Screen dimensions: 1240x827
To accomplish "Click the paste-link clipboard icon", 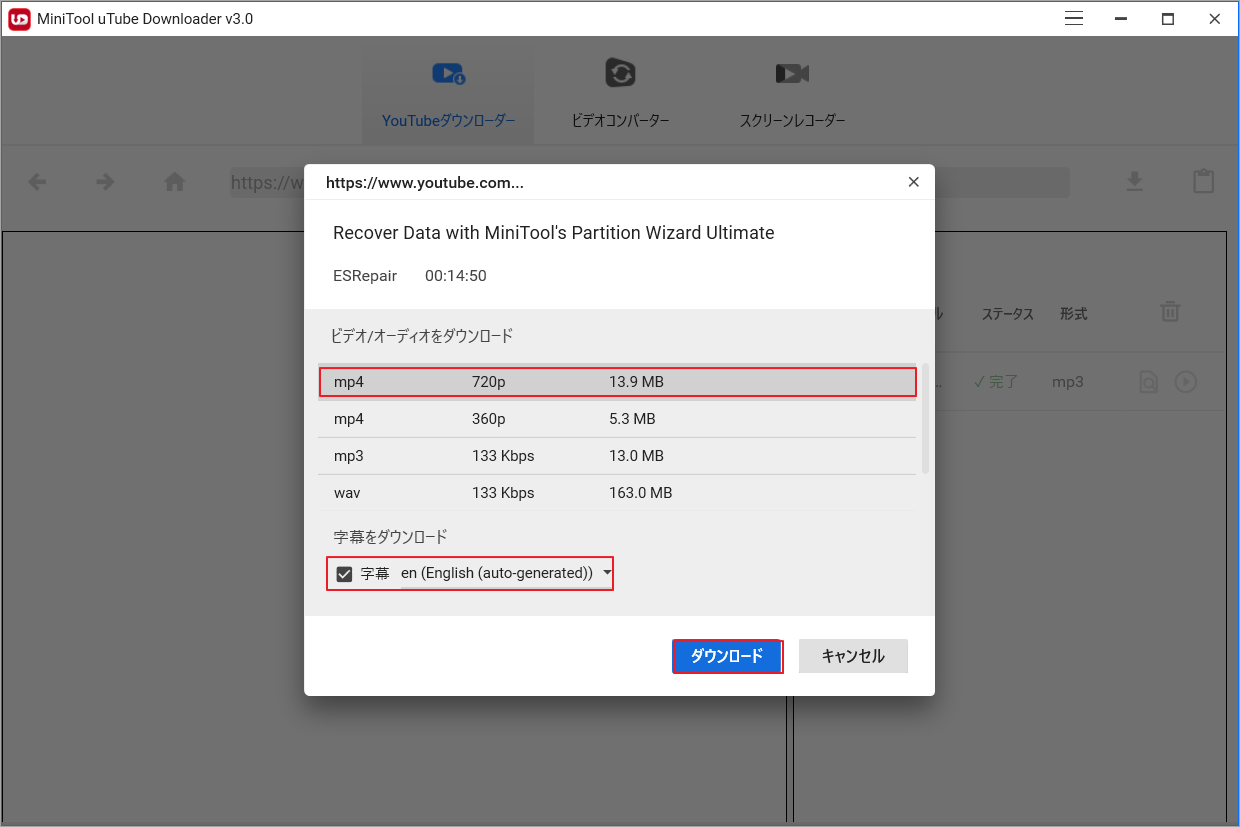I will (x=1203, y=182).
